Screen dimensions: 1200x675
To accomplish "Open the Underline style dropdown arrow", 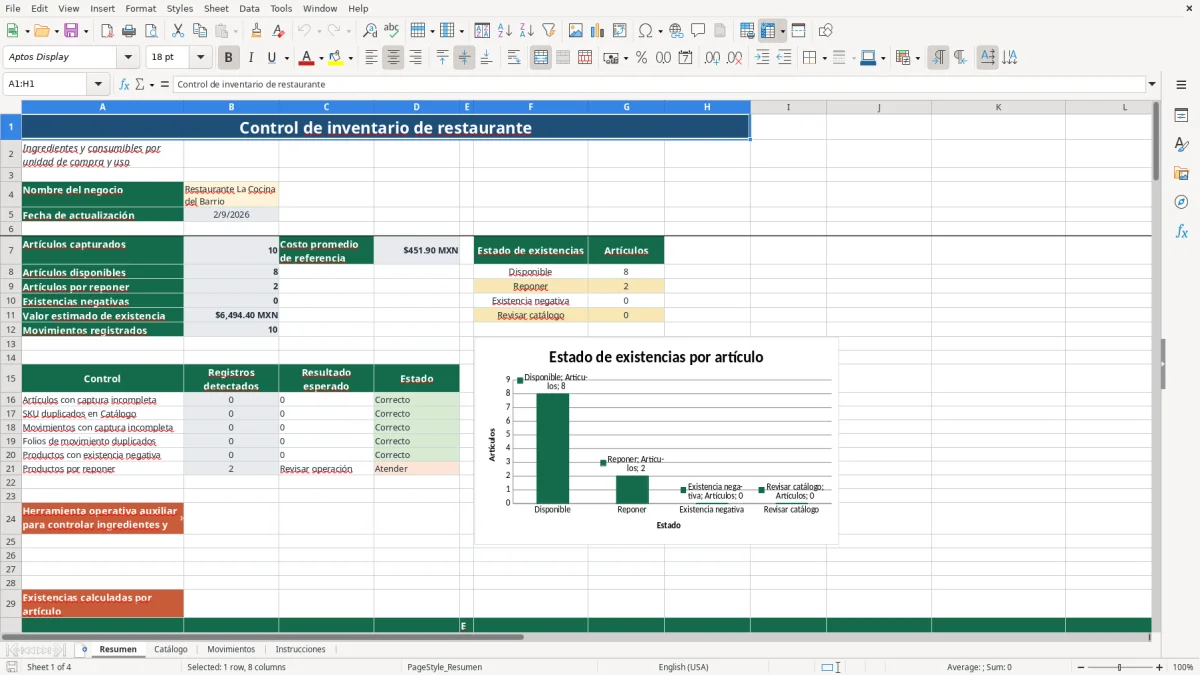I will [287, 58].
